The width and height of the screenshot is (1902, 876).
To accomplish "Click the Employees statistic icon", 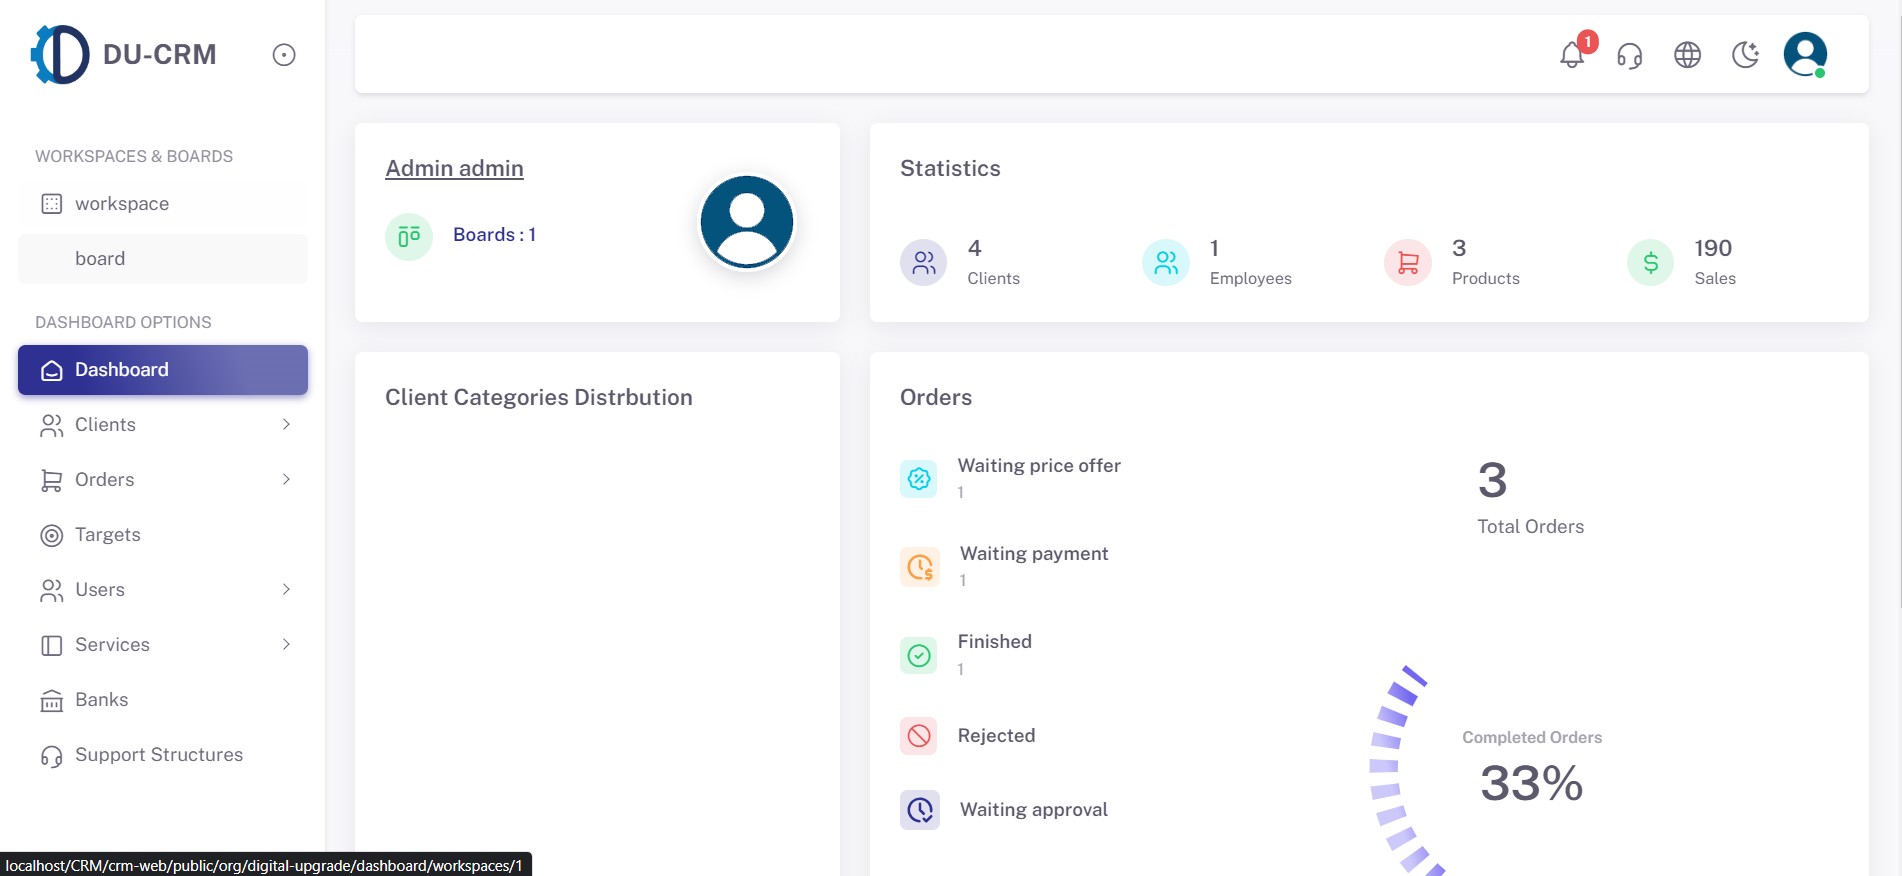I will pyautogui.click(x=1166, y=263).
